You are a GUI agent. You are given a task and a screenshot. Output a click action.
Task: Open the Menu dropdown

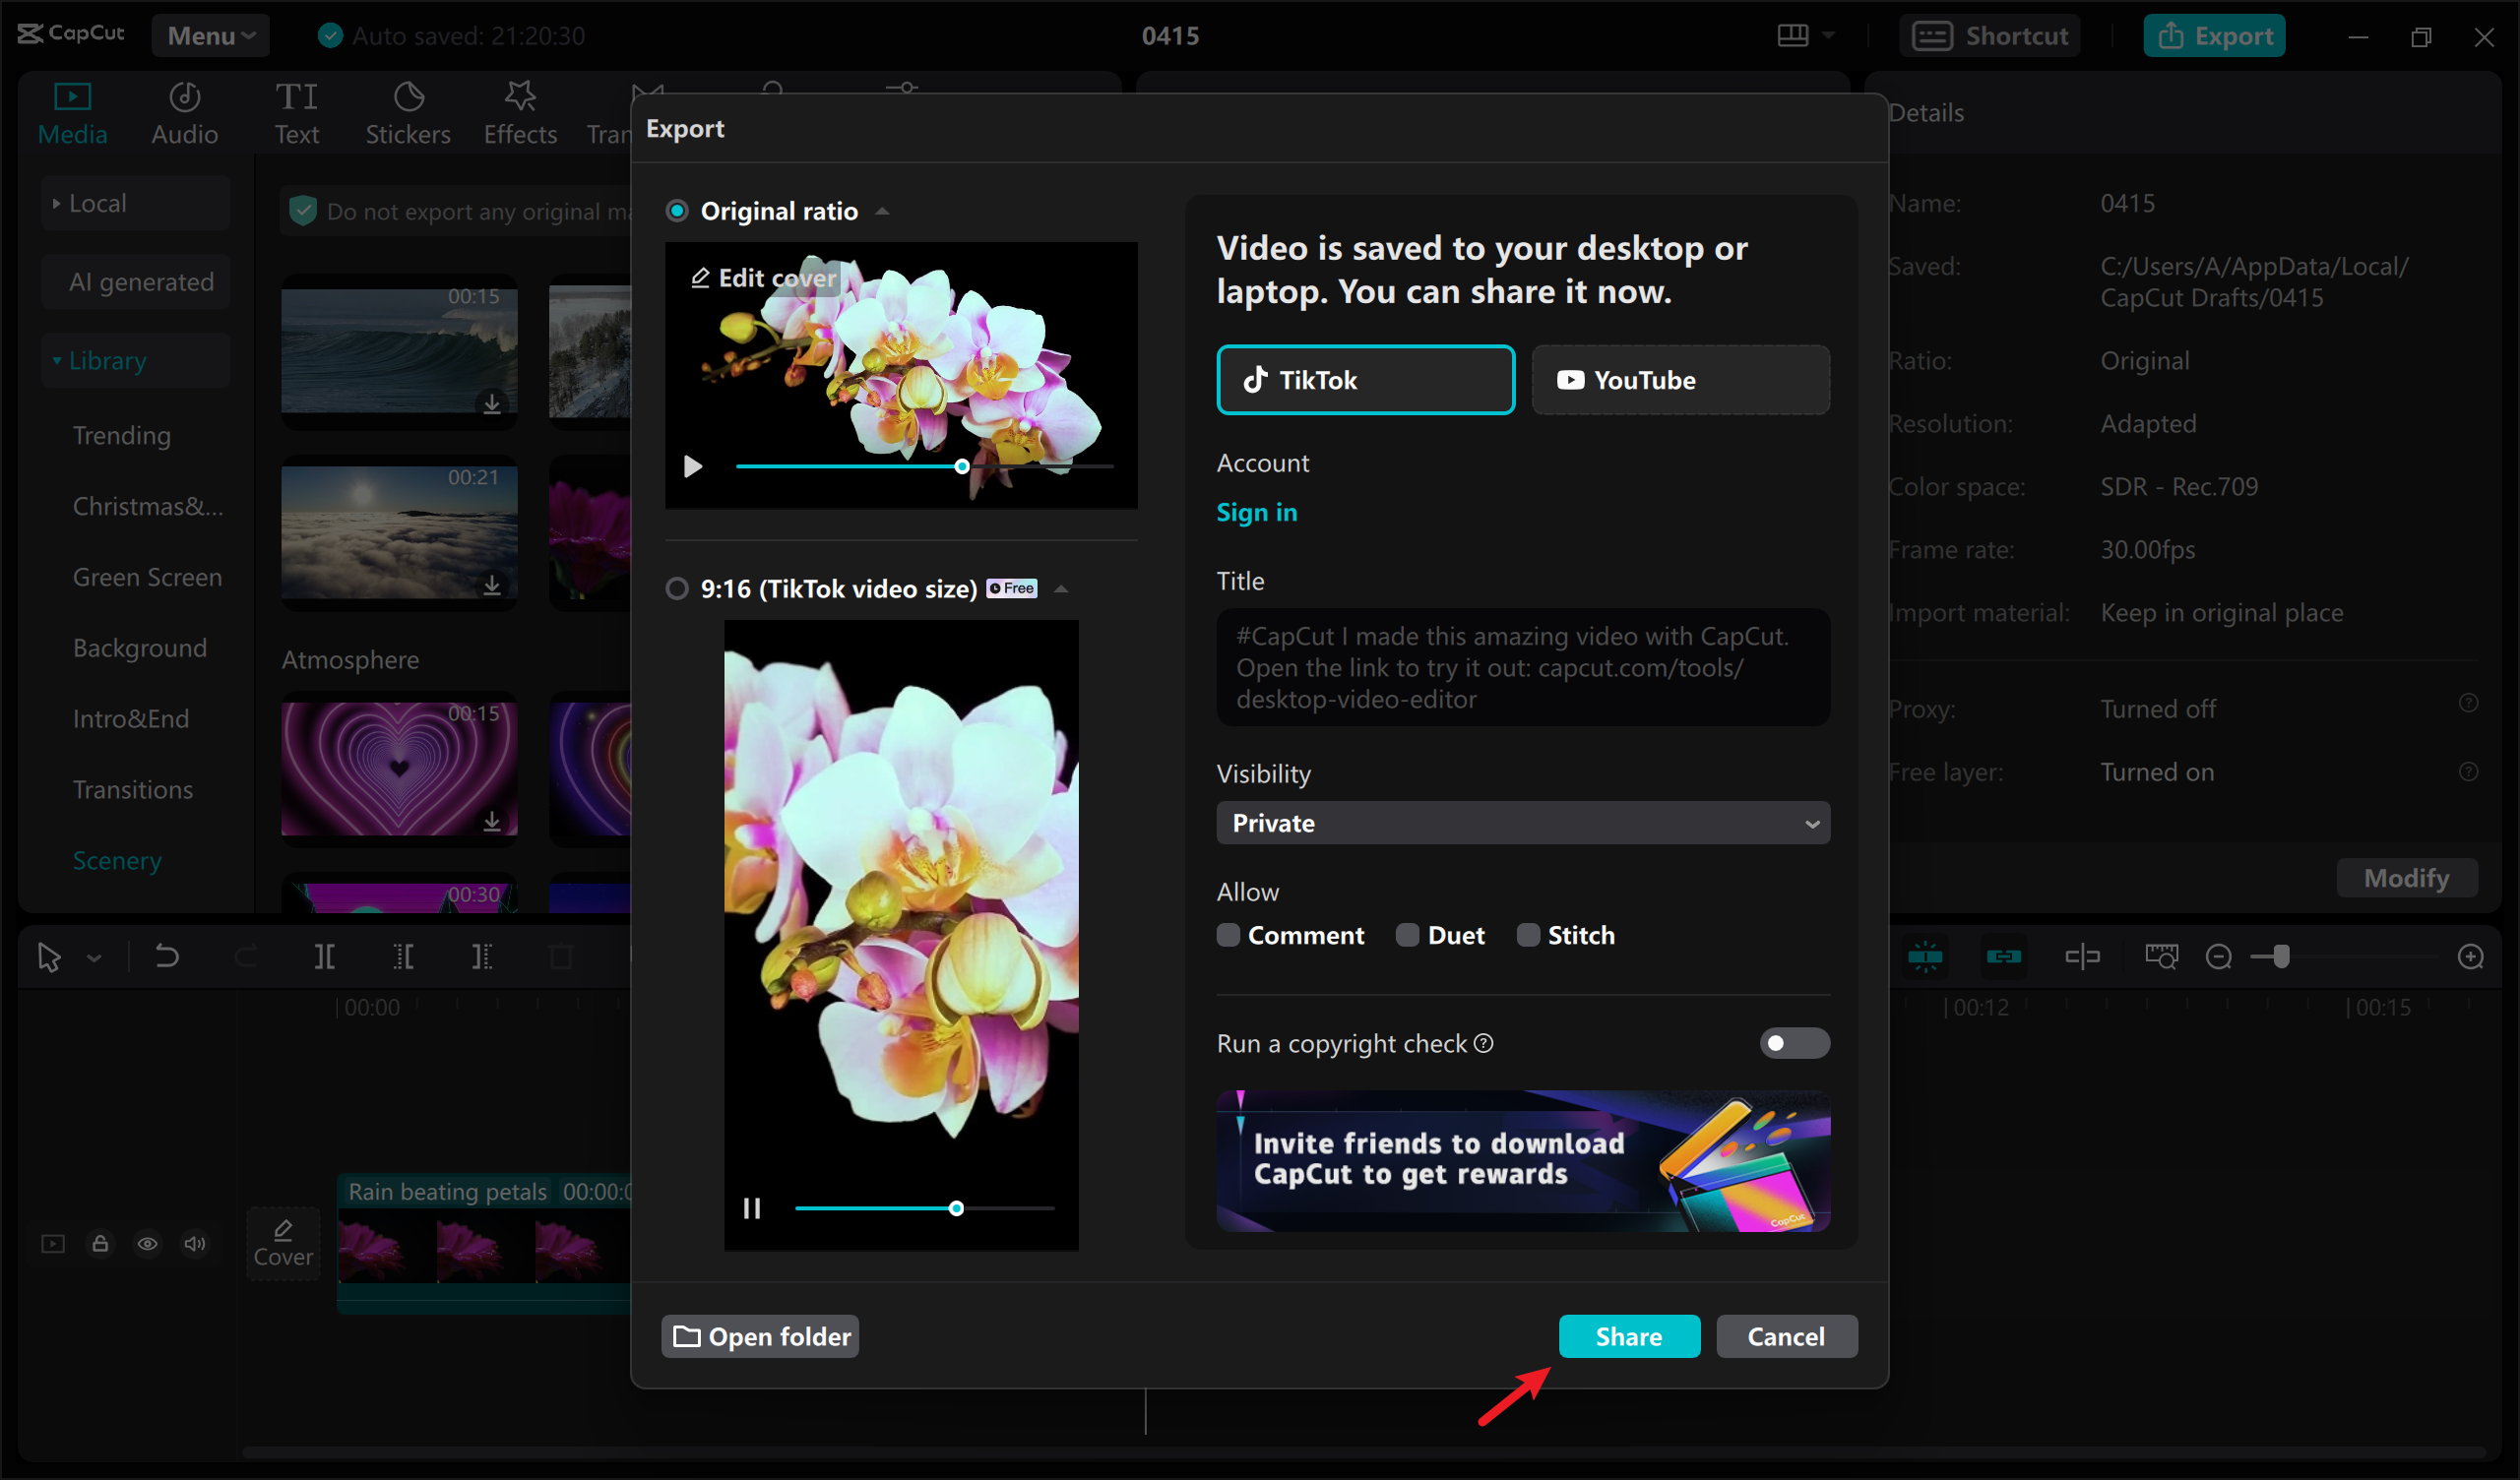pos(210,36)
